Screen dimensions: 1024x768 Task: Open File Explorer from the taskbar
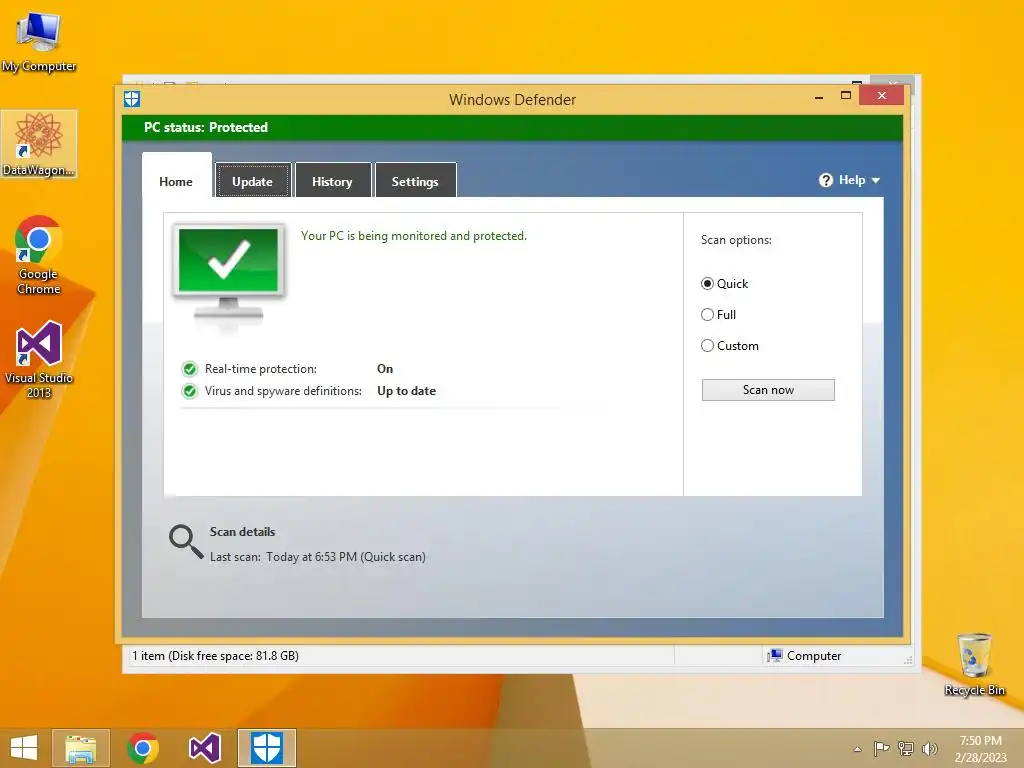(x=81, y=748)
